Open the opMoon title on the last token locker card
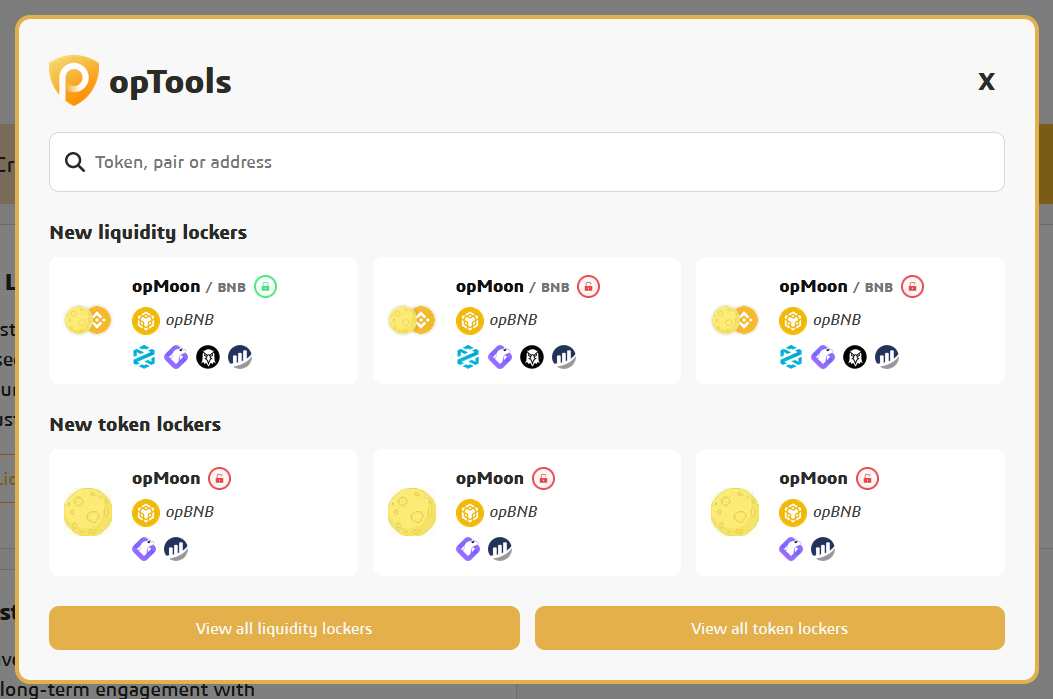Image resolution: width=1053 pixels, height=699 pixels. point(813,479)
